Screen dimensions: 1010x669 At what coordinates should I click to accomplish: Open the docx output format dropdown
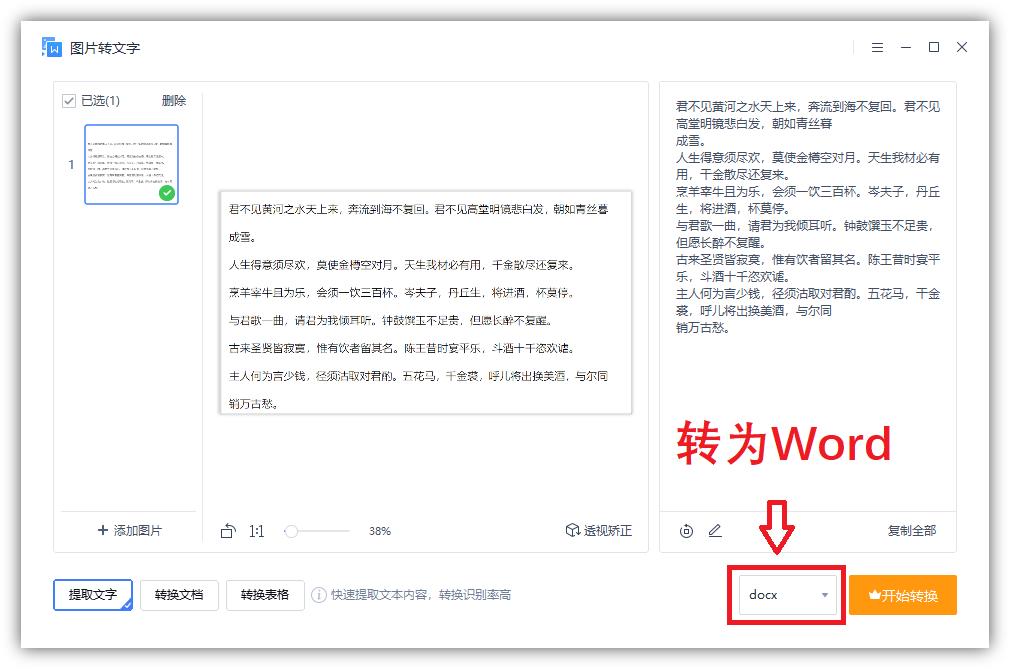785,595
